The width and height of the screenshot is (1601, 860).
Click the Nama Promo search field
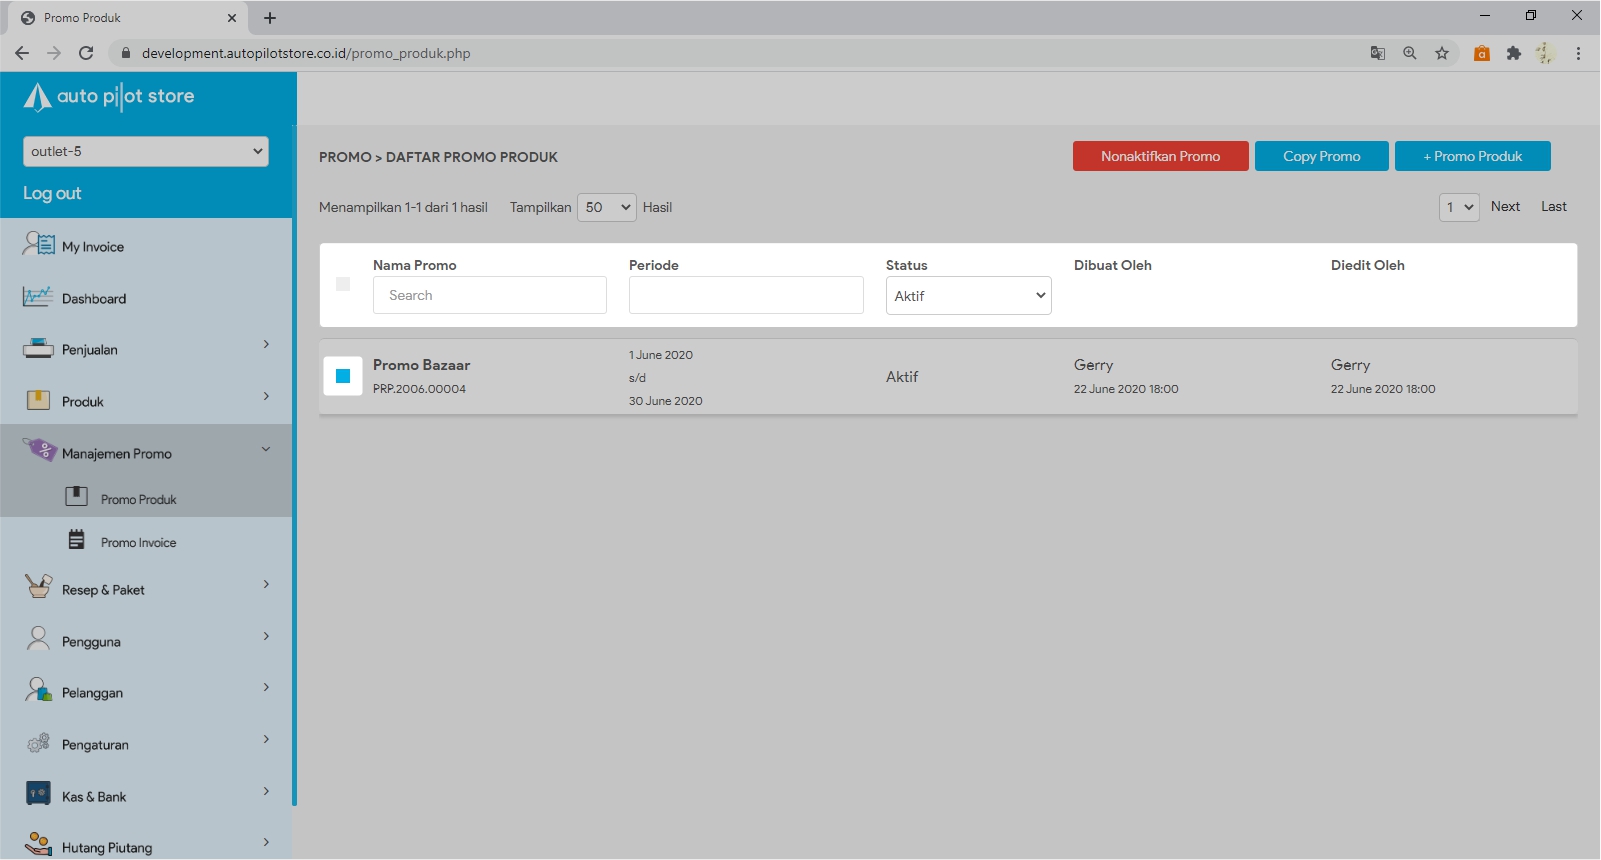click(490, 295)
